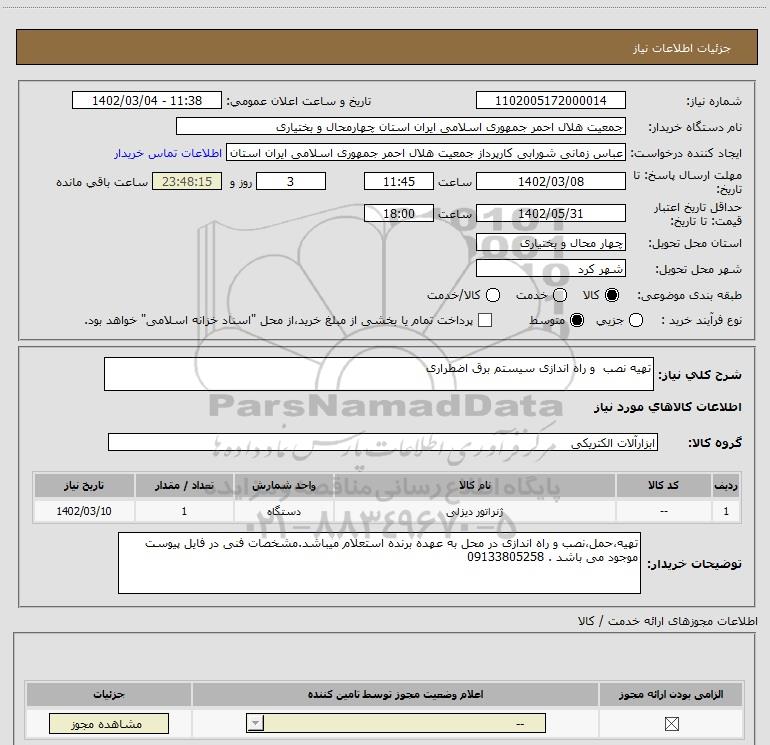Select the خدمت radio button
This screenshot has width=770, height=745.
pos(560,295)
